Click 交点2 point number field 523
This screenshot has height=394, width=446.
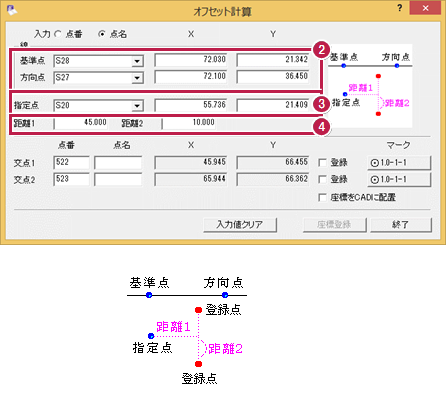71,179
